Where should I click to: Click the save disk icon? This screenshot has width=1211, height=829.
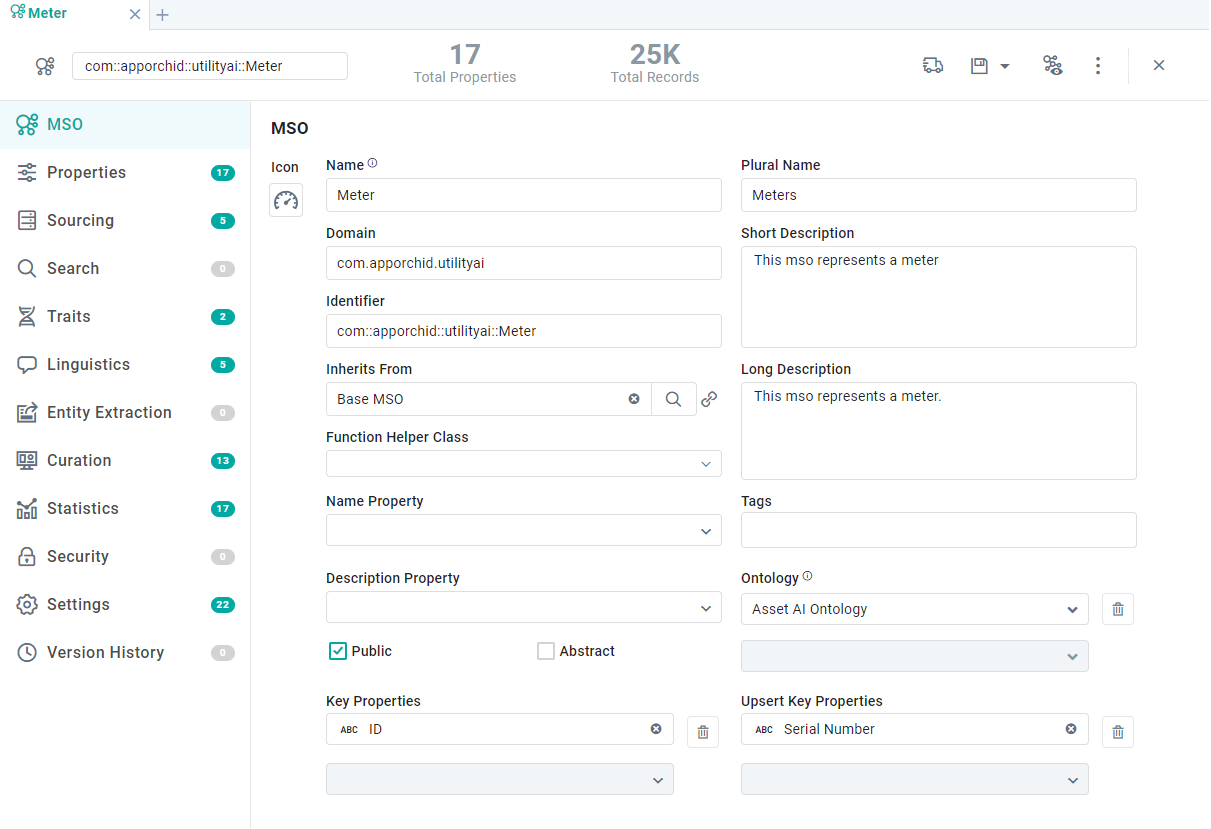[979, 65]
